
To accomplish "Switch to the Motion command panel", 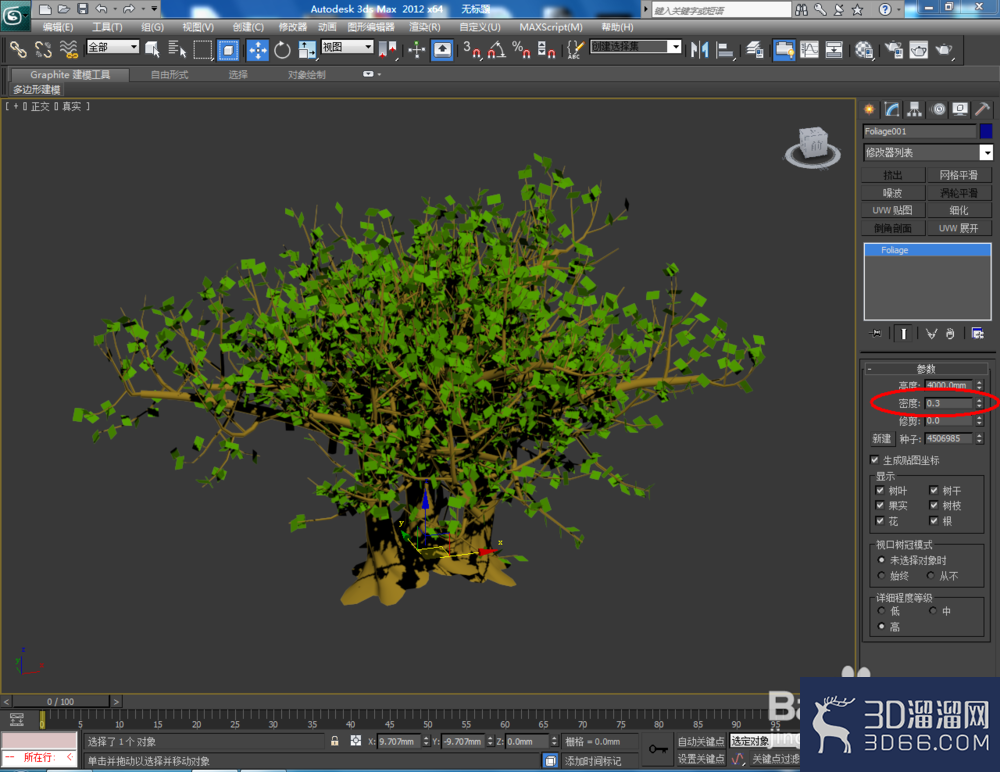I will 938,109.
